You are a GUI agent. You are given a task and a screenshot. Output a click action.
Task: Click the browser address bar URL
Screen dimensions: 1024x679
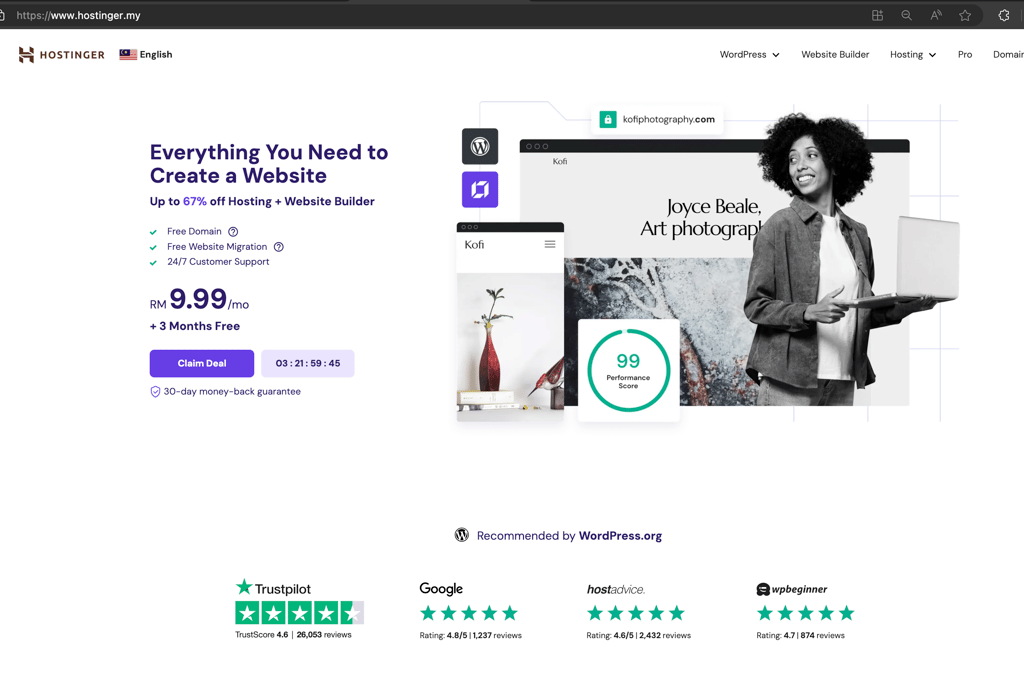pos(78,15)
